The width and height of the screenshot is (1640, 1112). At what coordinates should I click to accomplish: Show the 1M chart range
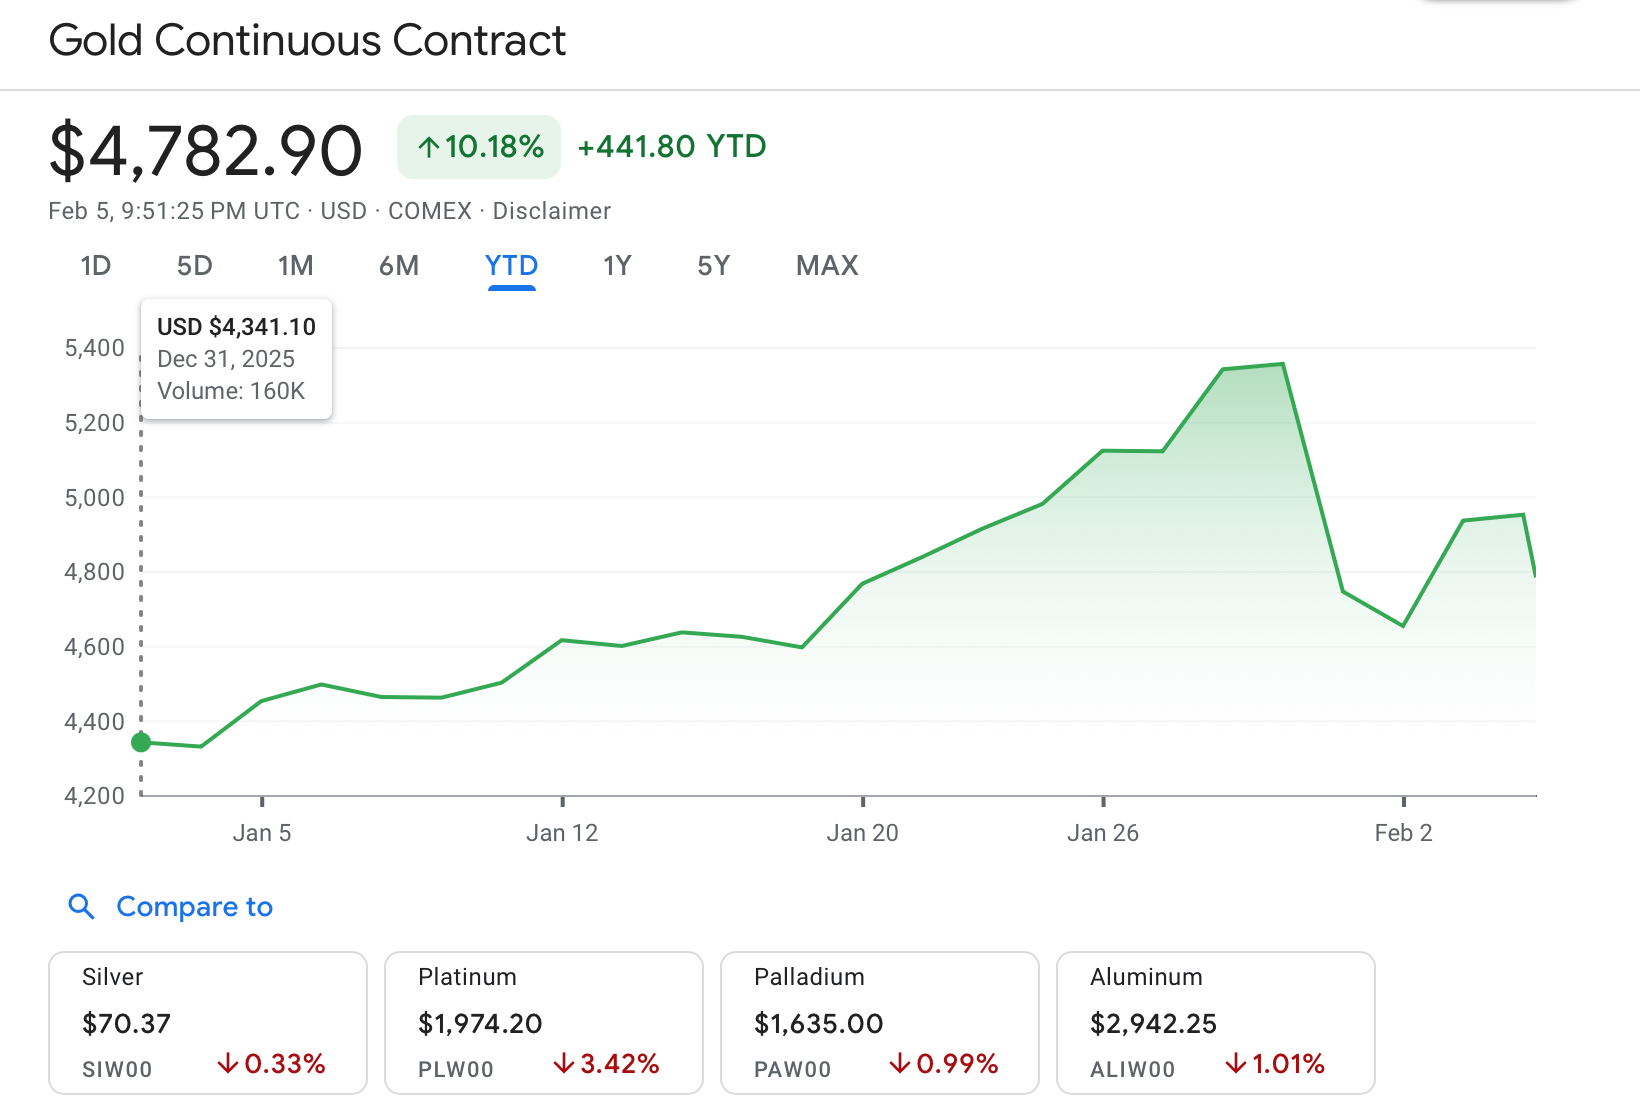[x=295, y=266]
